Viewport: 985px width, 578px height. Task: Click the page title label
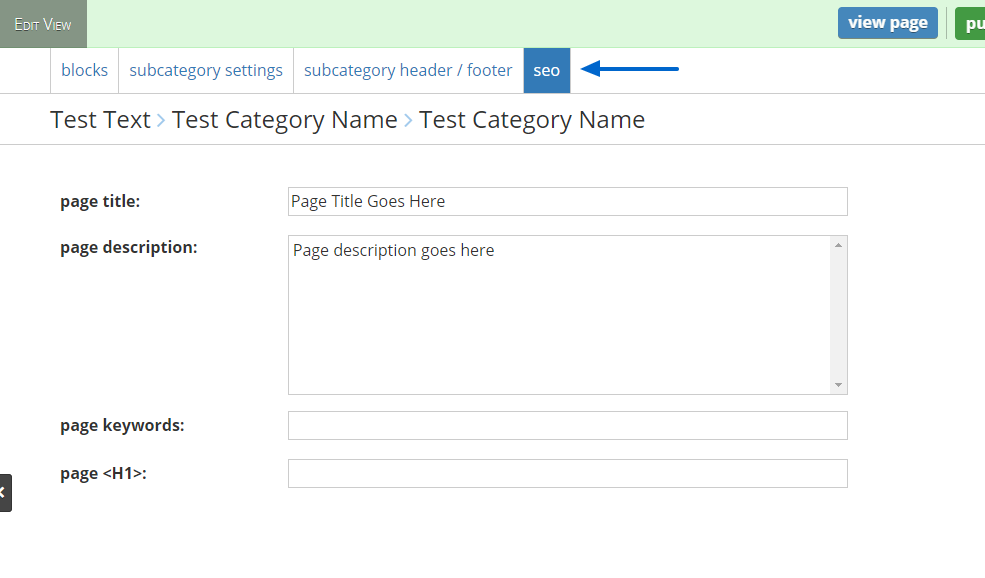tap(100, 201)
